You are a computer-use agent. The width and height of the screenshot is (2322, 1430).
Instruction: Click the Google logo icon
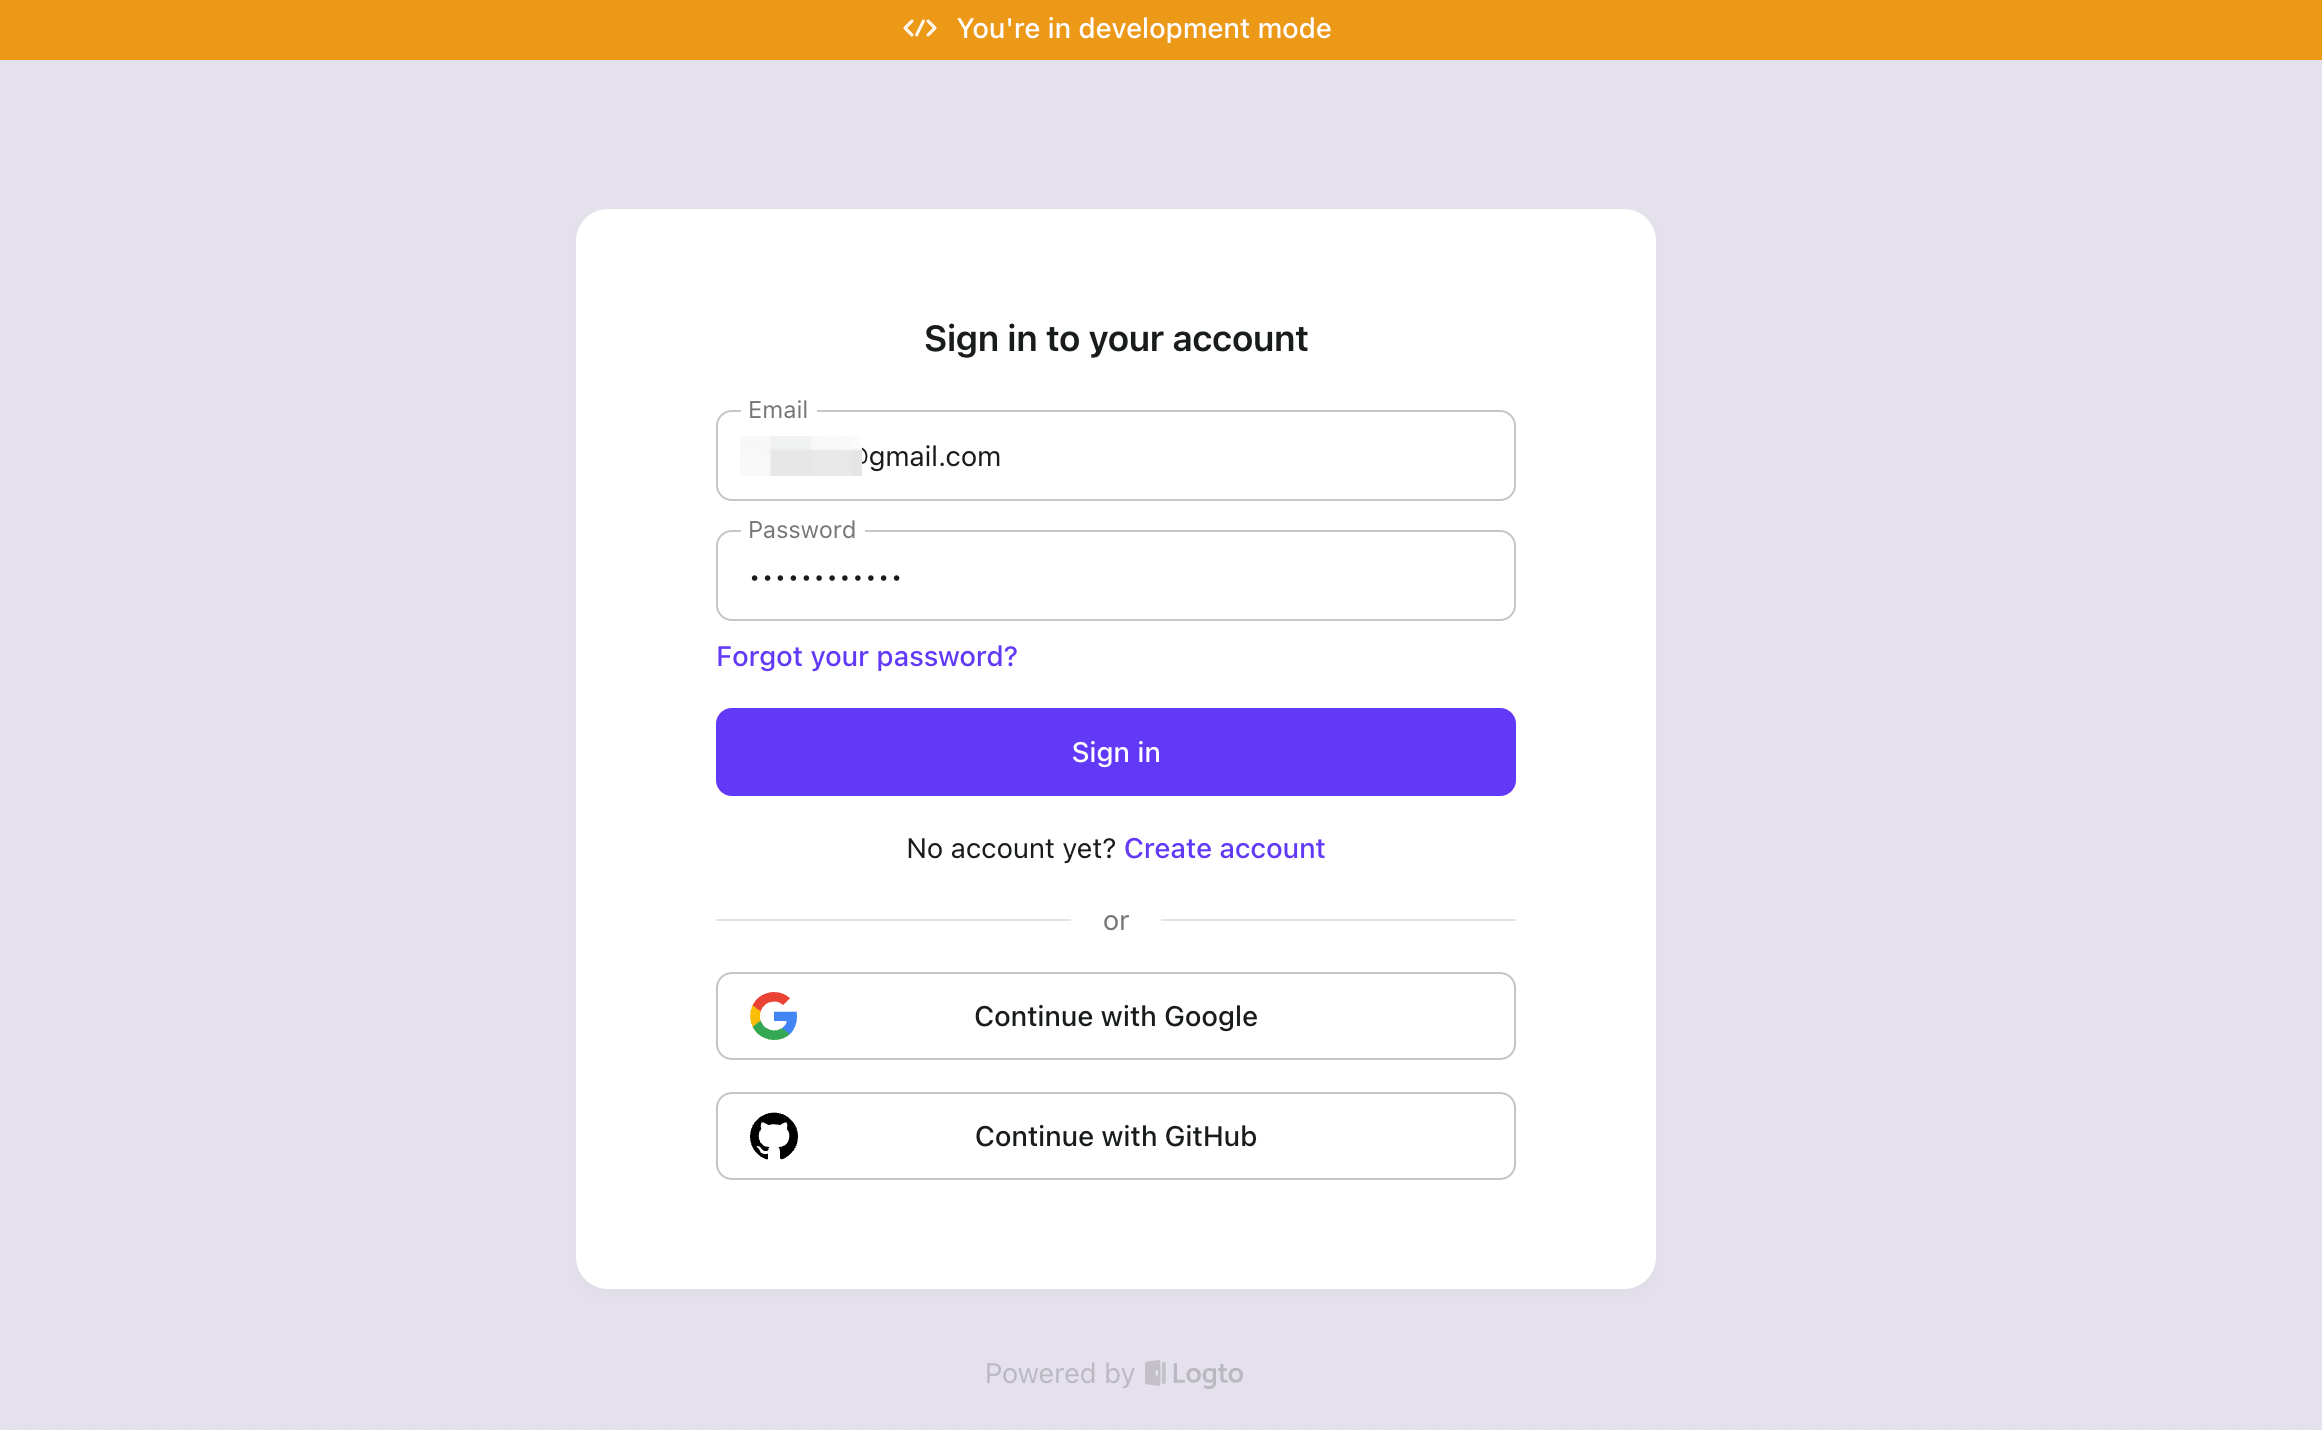point(773,1016)
